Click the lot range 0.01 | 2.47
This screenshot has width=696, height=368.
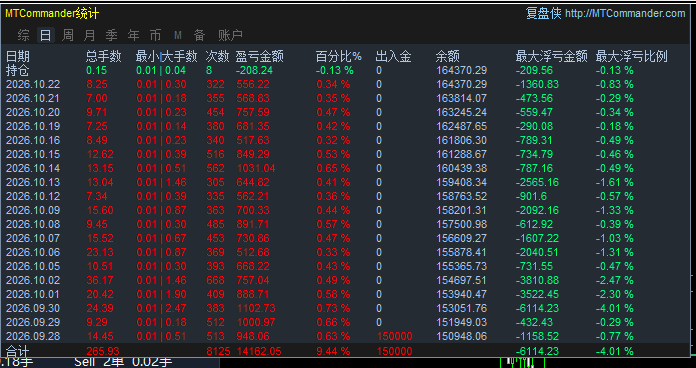(x=161, y=309)
